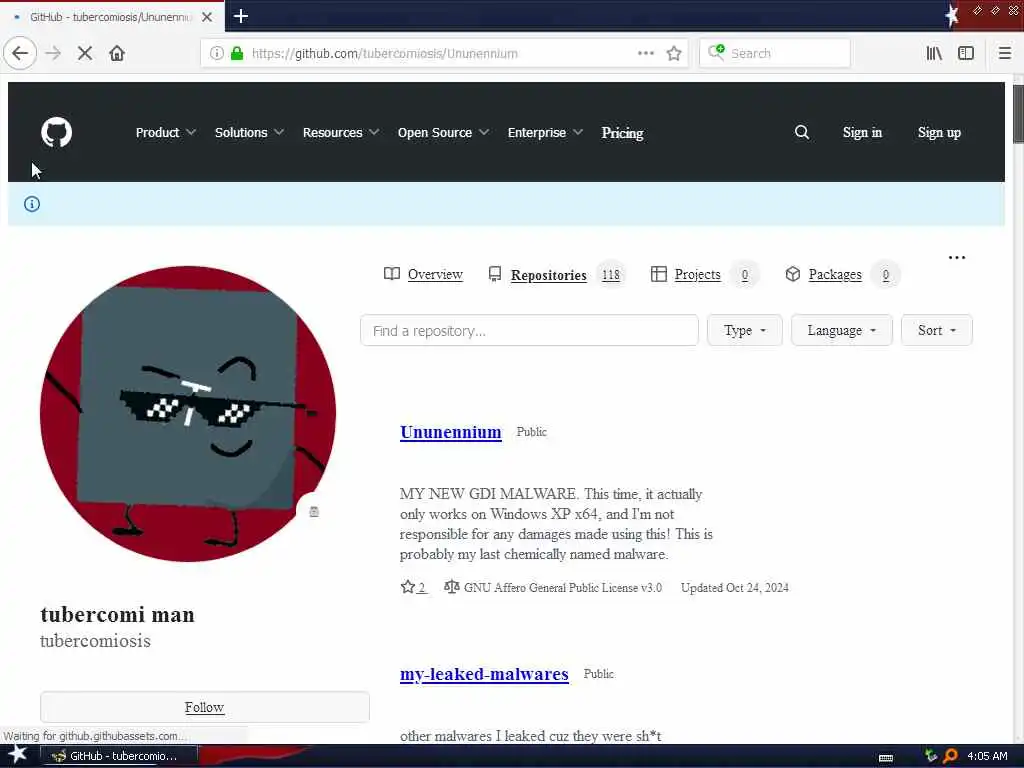Expand the Enterprise navigation dropdown

pyautogui.click(x=545, y=133)
